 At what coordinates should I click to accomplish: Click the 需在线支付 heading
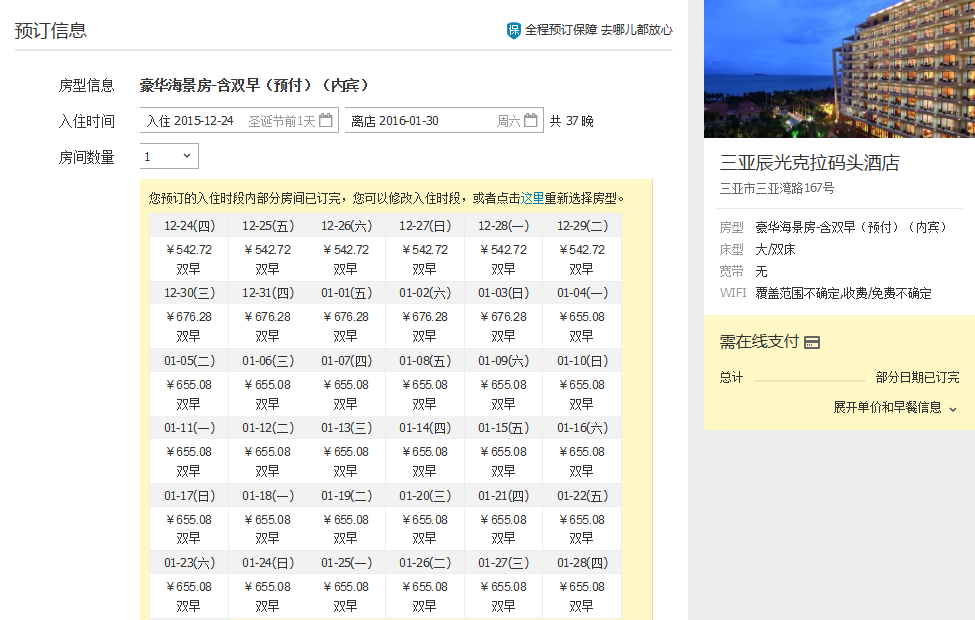pos(759,341)
